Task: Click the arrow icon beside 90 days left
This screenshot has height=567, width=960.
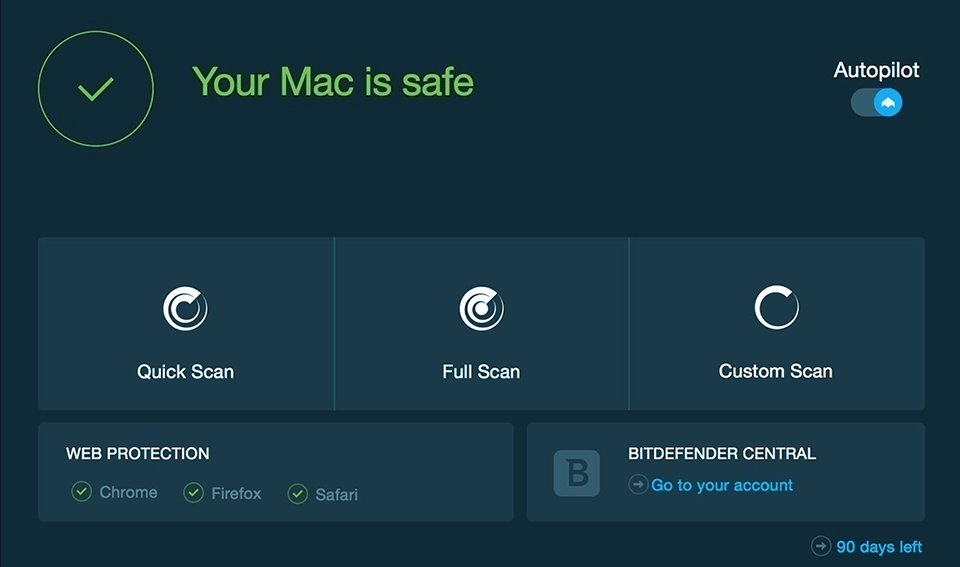Action: 822,546
